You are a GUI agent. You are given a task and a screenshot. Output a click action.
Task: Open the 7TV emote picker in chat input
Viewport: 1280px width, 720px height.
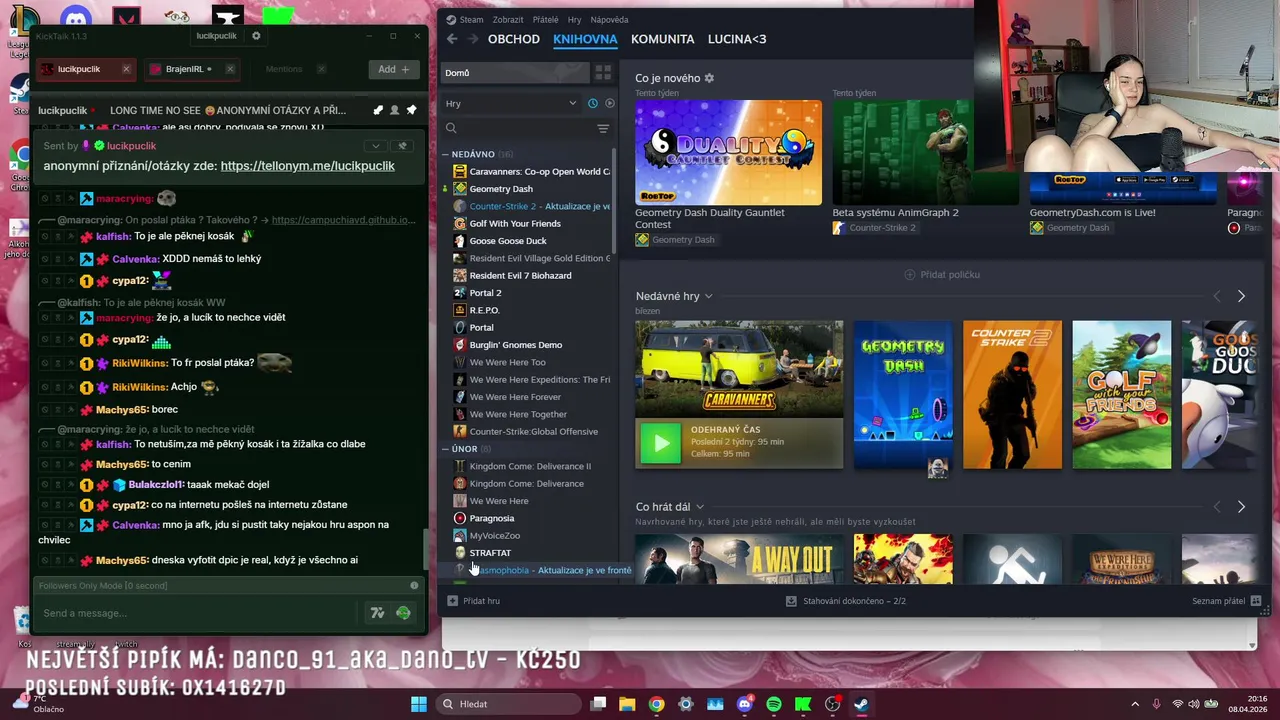[377, 613]
